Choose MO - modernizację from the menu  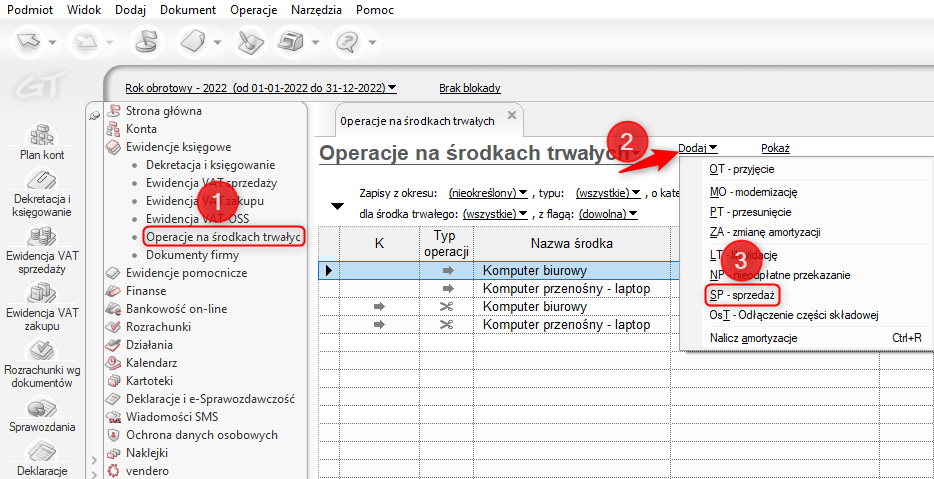754,192
